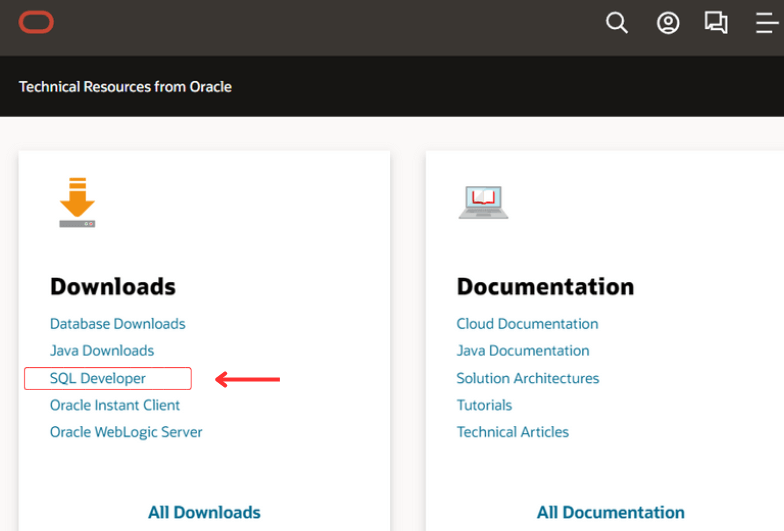Open Solution Architectures link
Viewport: 784px width, 531px height.
click(x=528, y=378)
